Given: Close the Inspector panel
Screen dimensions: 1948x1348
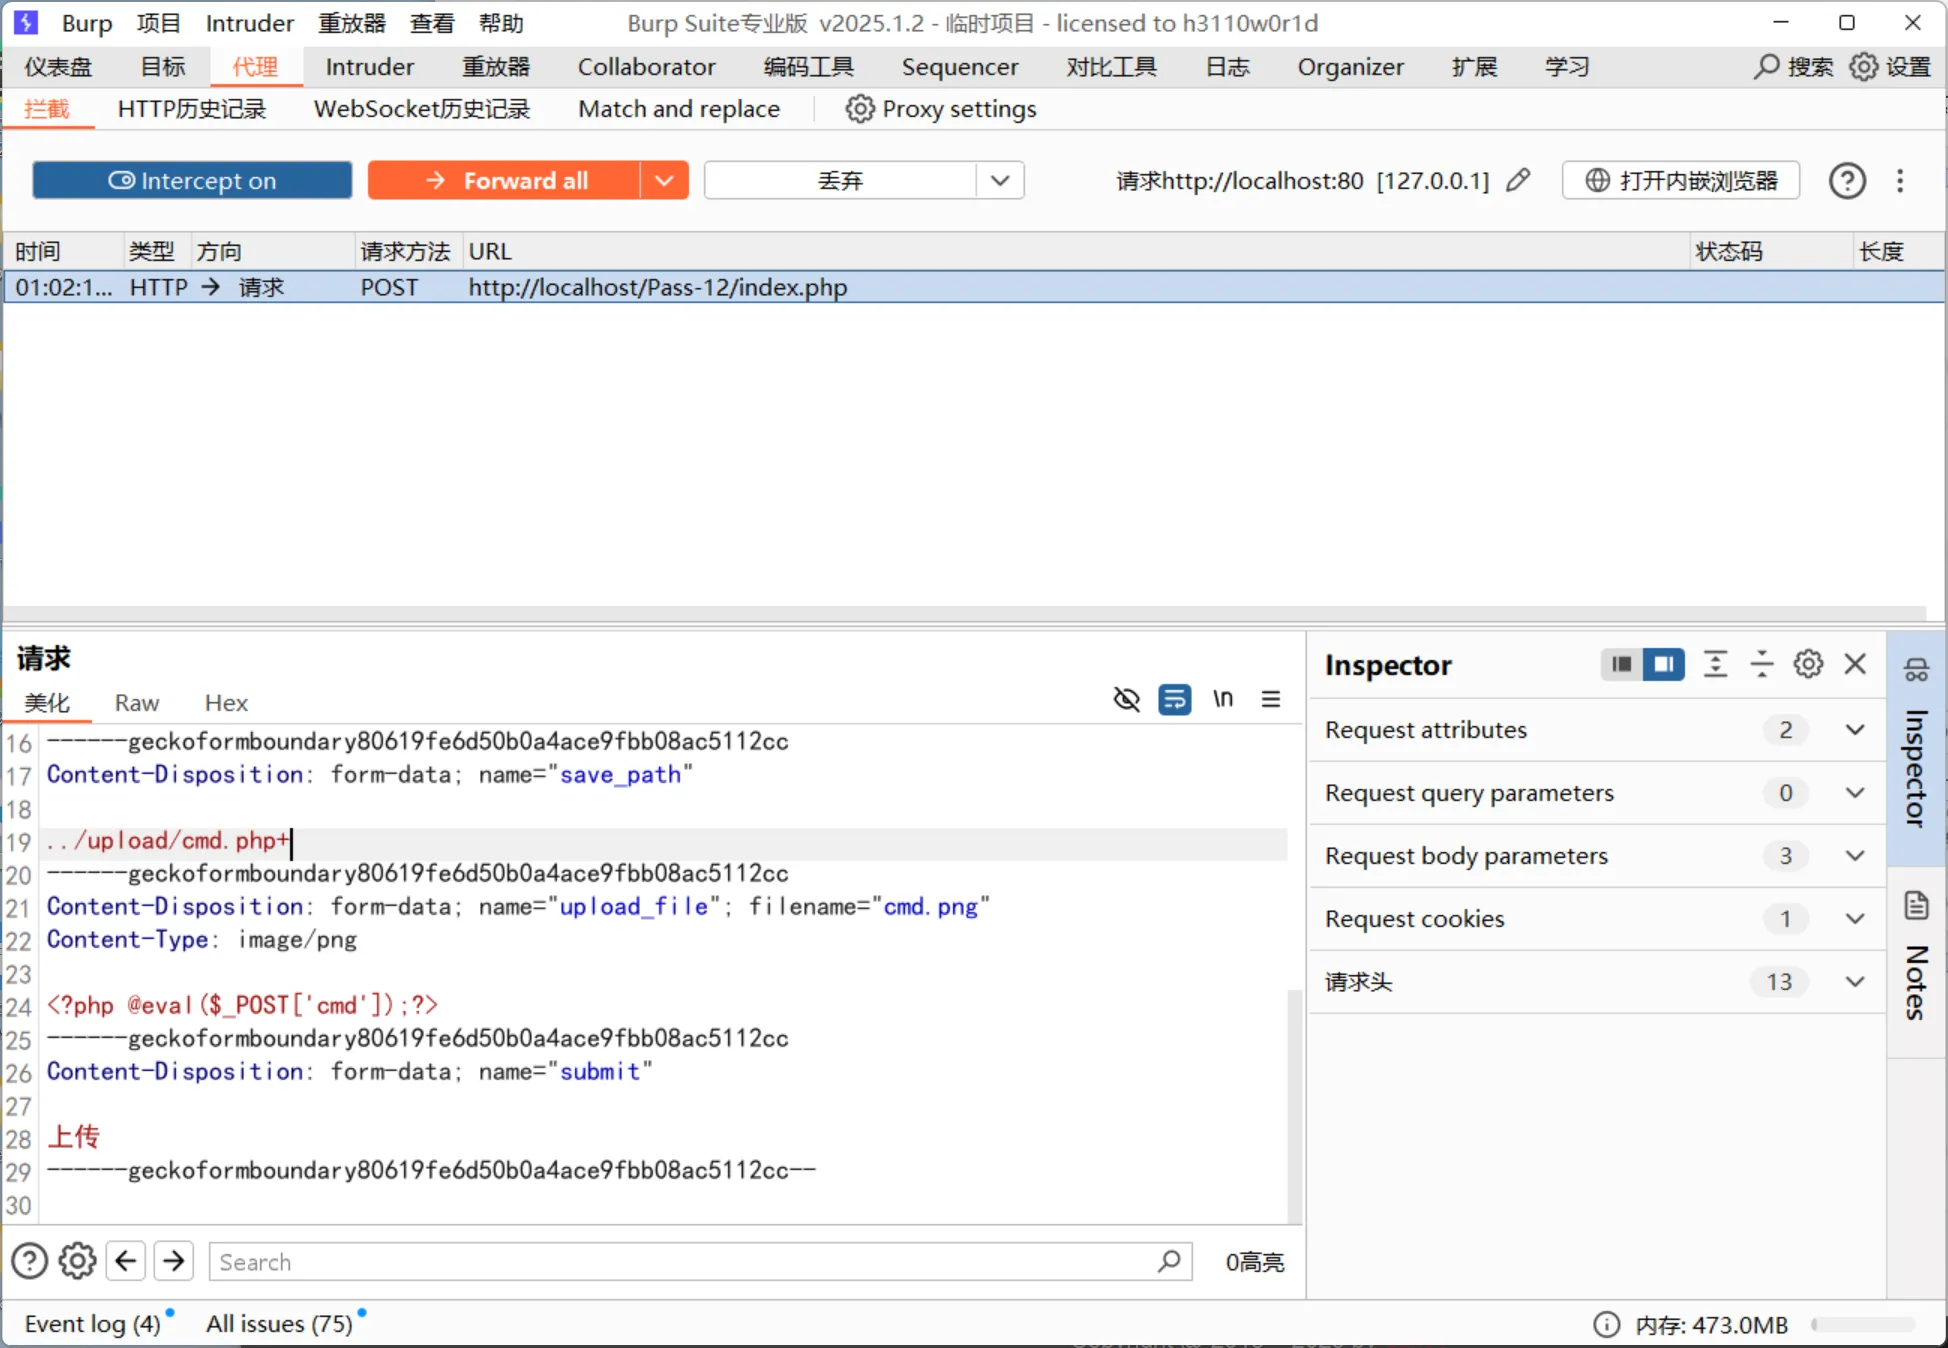Looking at the screenshot, I should (x=1855, y=664).
